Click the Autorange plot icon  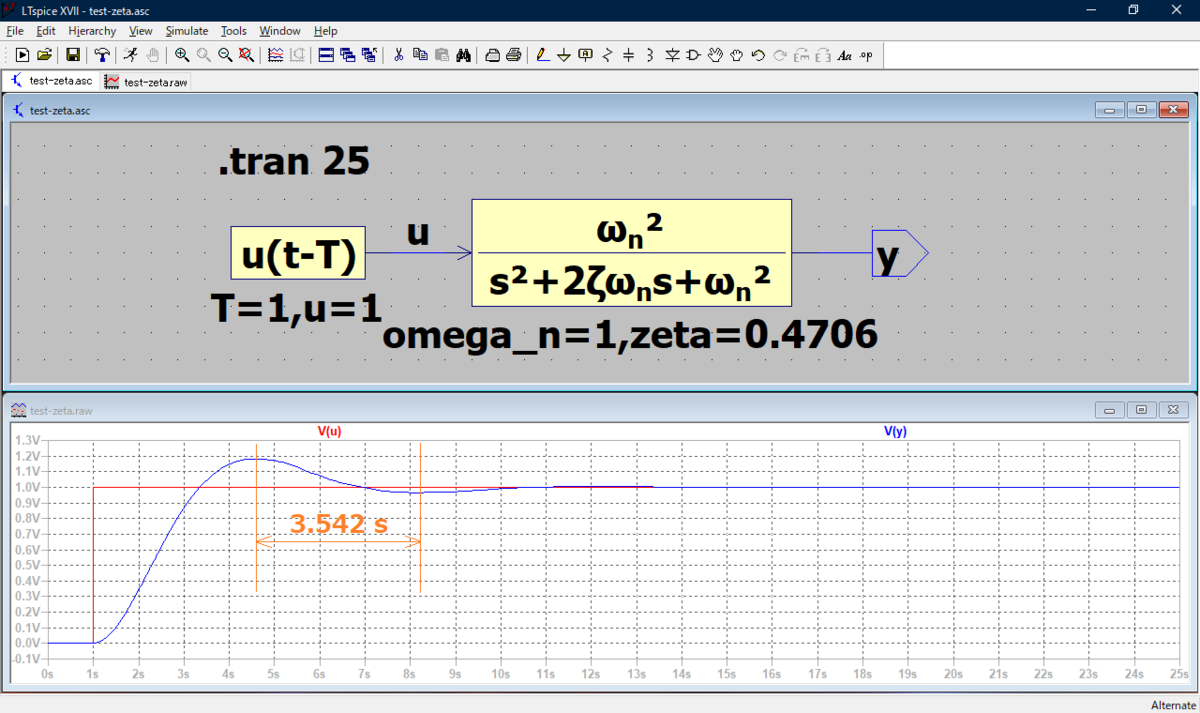tap(275, 55)
